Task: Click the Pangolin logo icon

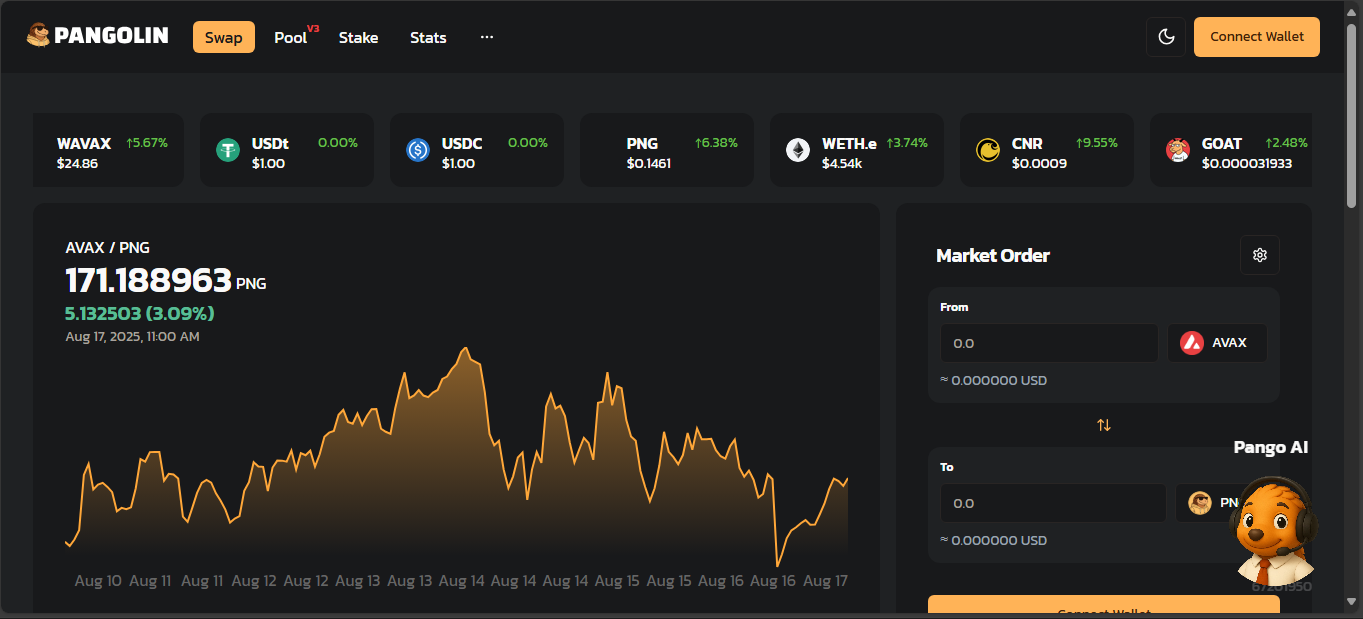Action: tap(38, 37)
